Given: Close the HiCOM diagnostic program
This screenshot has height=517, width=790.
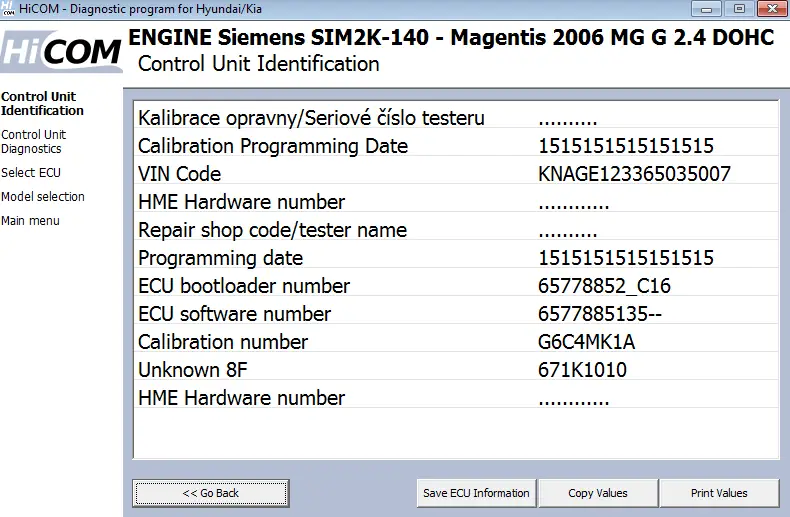Looking at the screenshot, I should pyautogui.click(x=772, y=9).
